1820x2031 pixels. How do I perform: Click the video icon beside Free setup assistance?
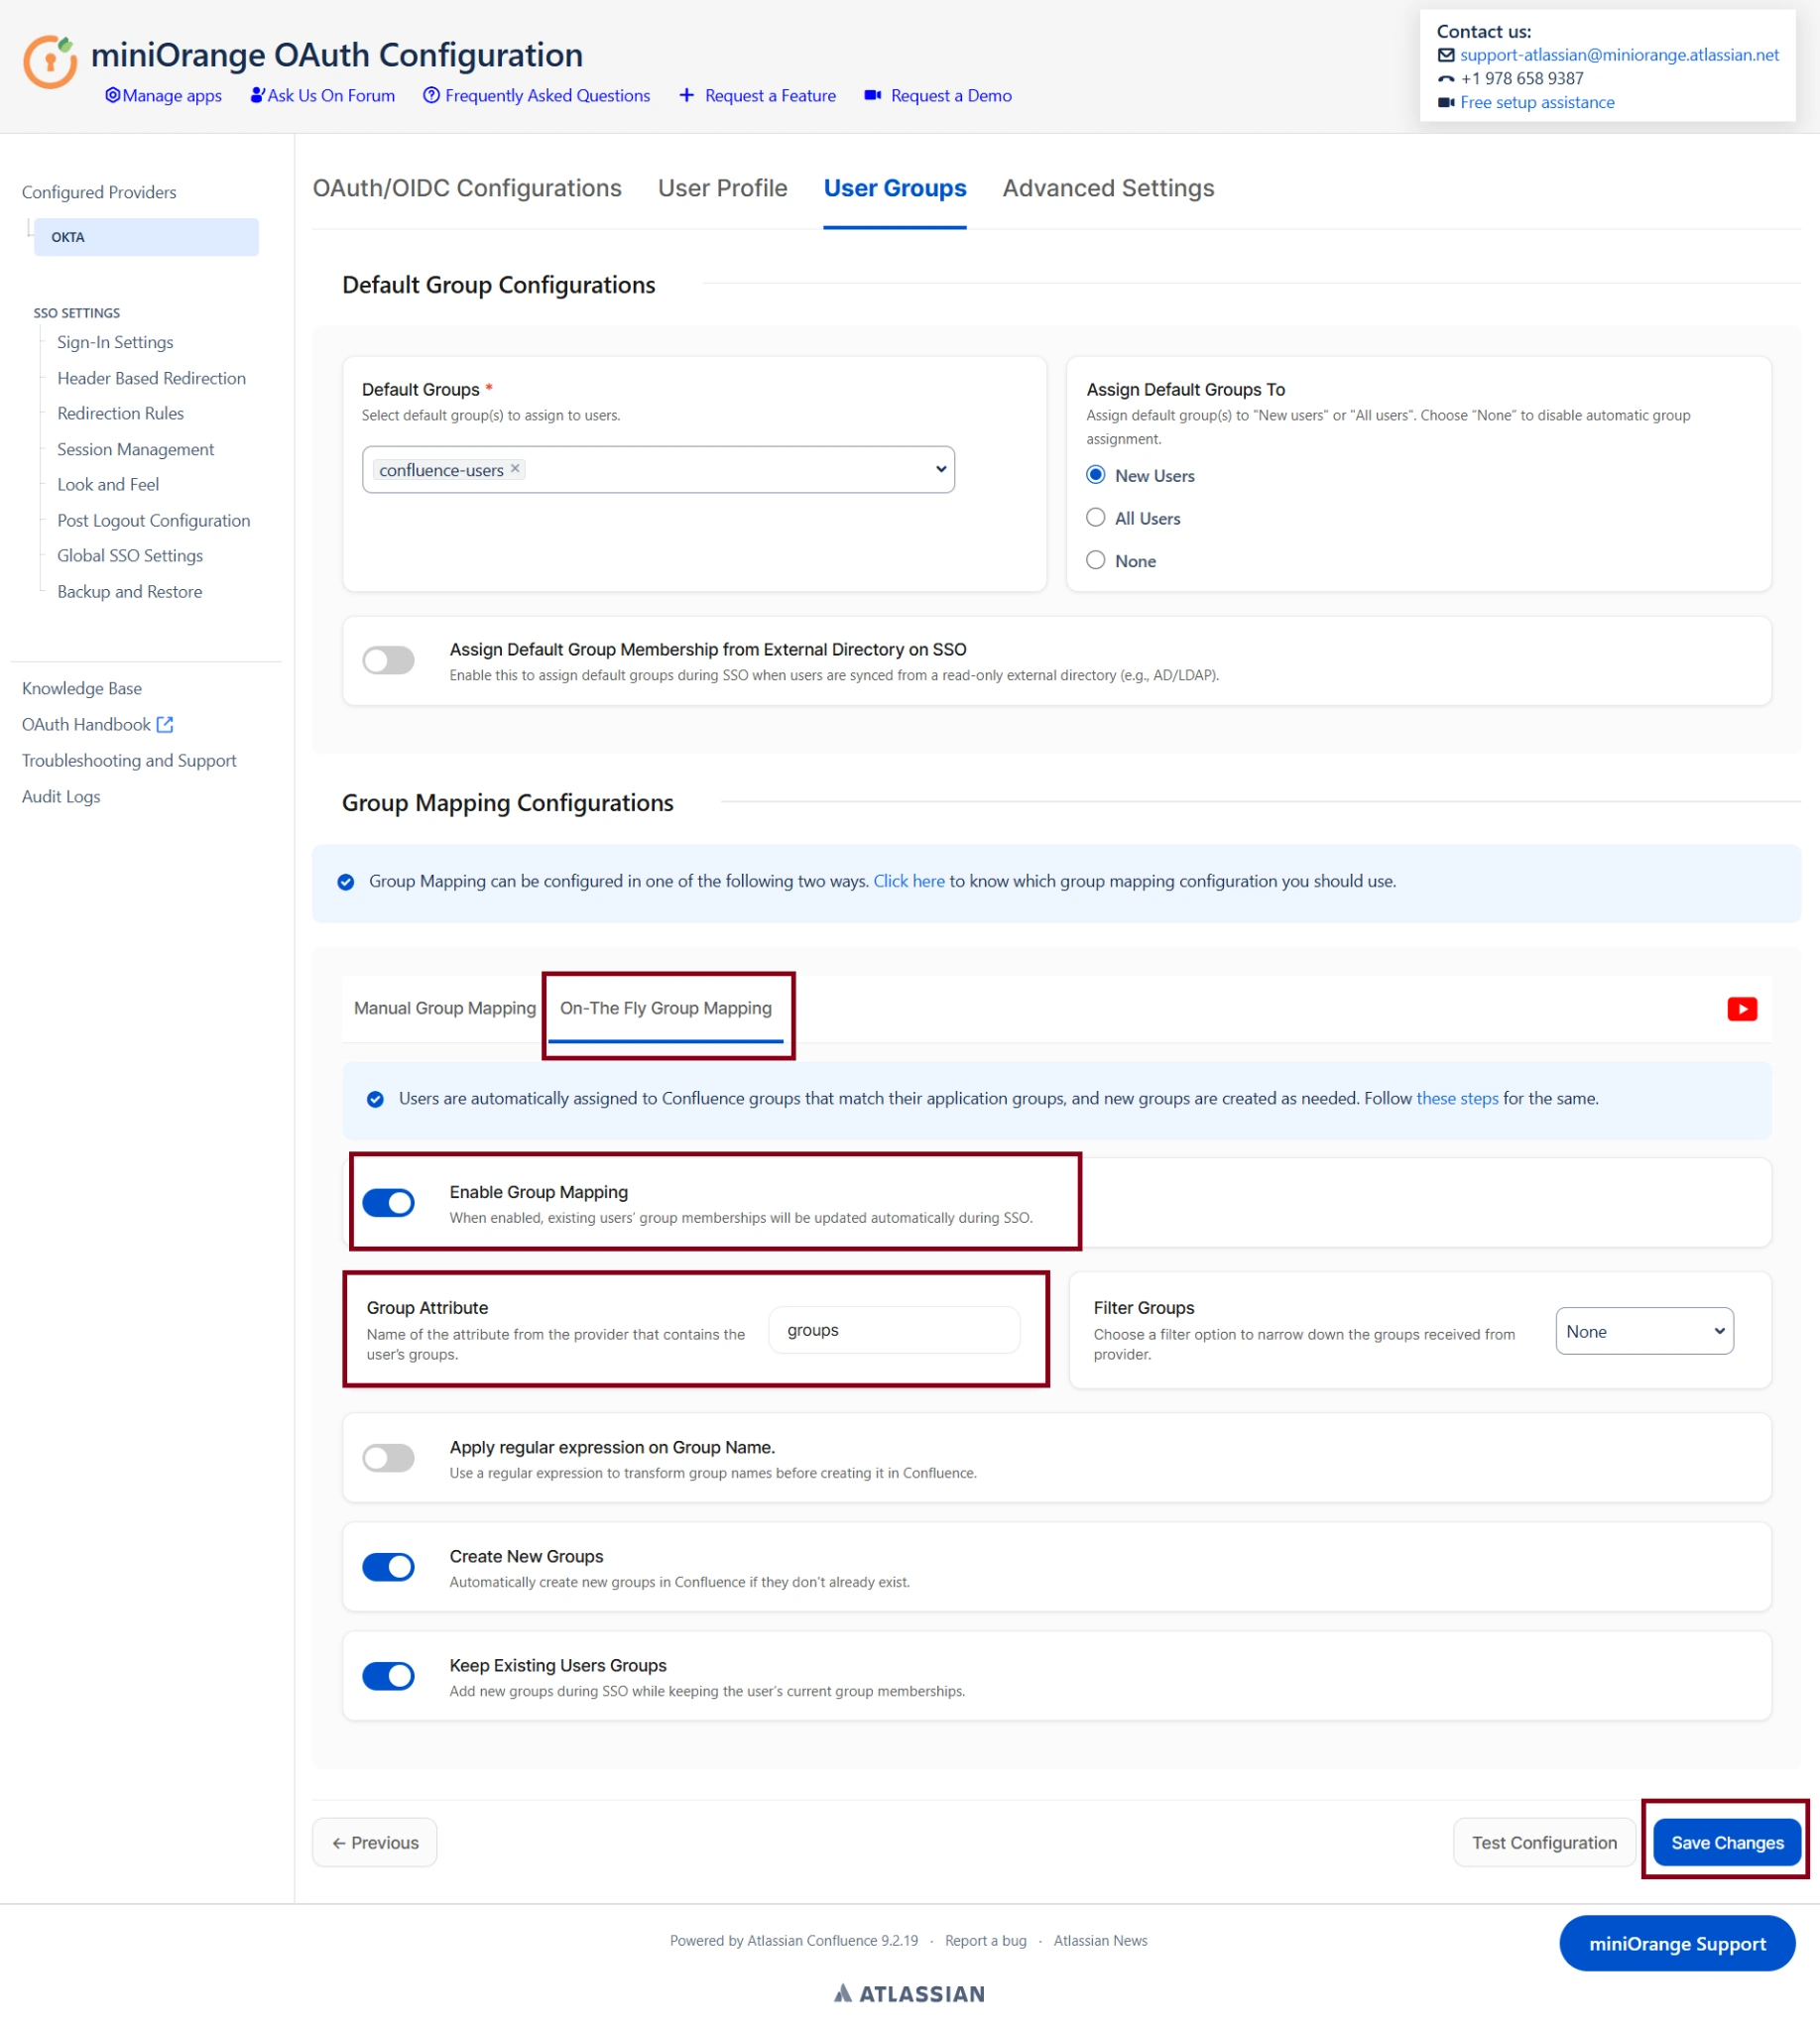pos(1446,102)
